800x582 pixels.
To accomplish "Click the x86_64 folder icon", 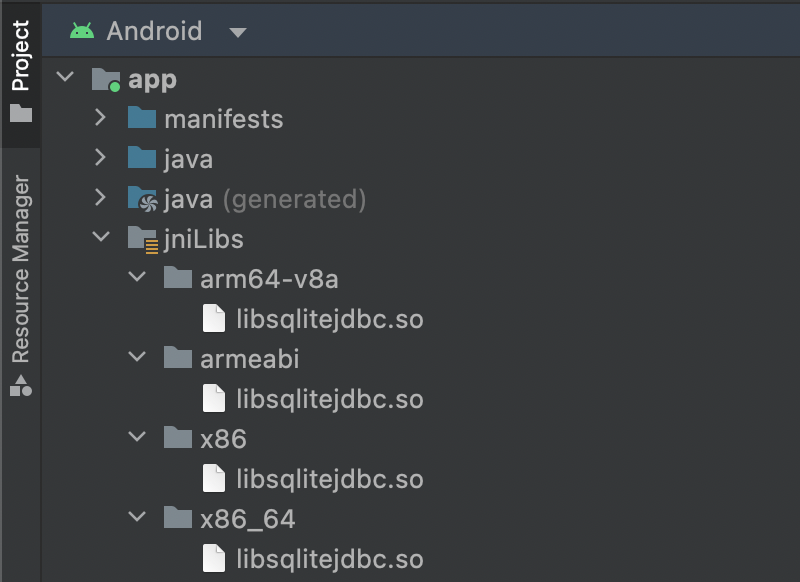I will [177, 519].
